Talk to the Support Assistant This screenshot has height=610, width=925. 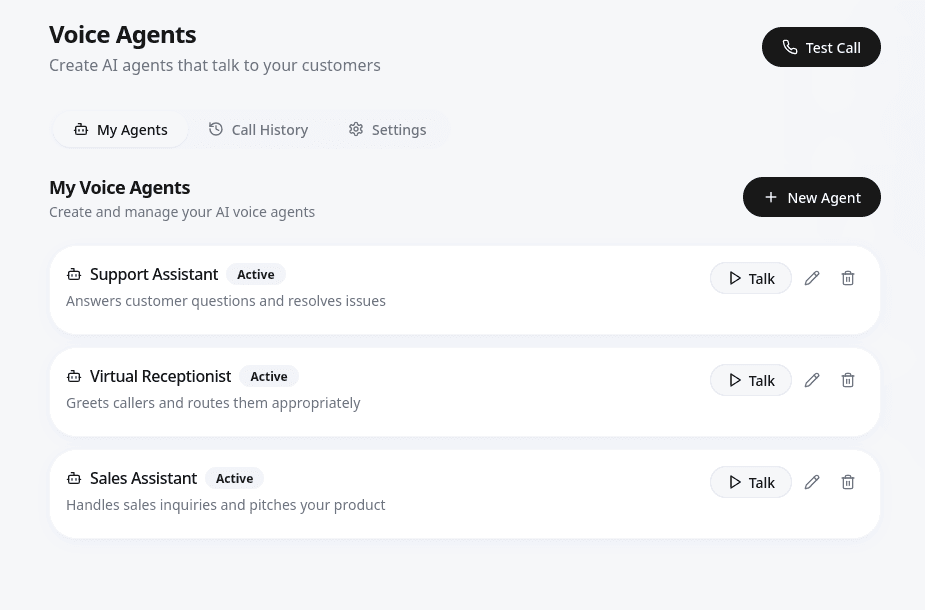click(751, 278)
